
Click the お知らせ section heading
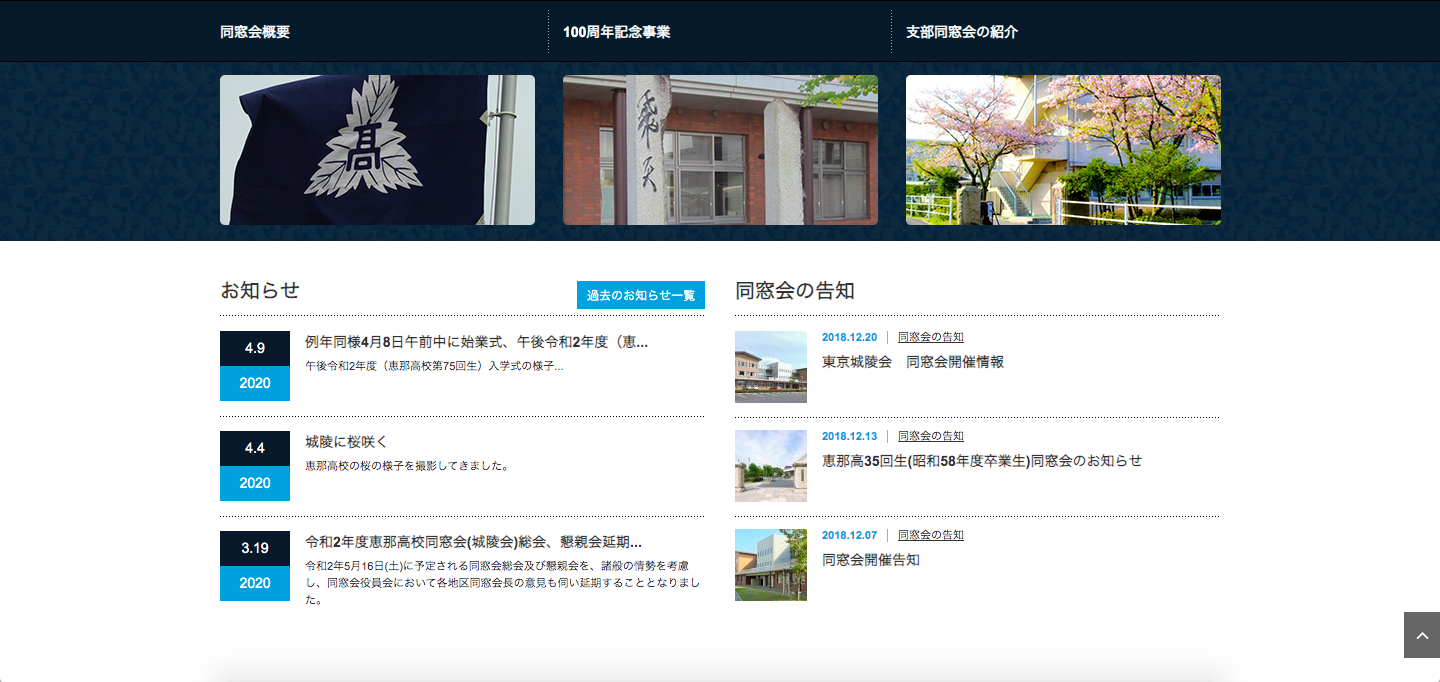click(260, 290)
